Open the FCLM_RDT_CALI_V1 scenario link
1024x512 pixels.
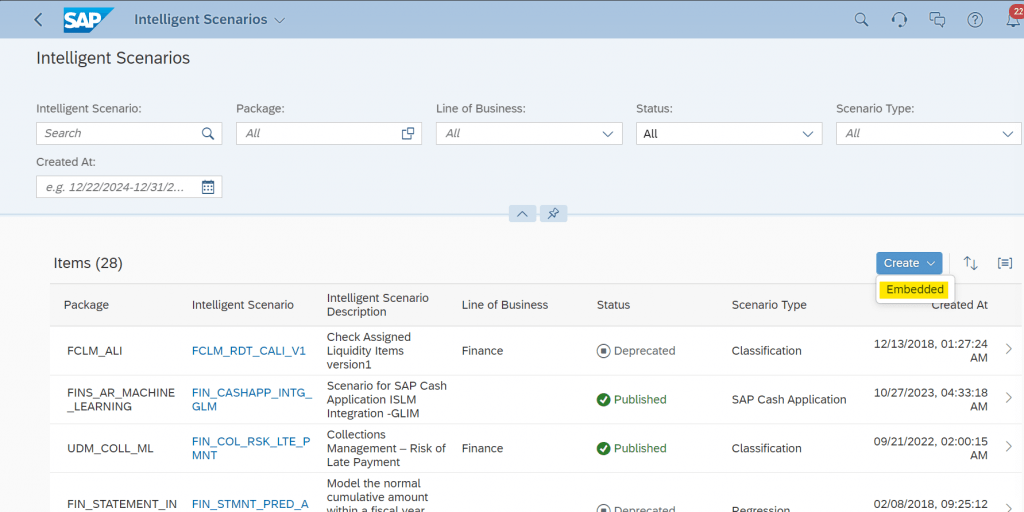coord(249,351)
